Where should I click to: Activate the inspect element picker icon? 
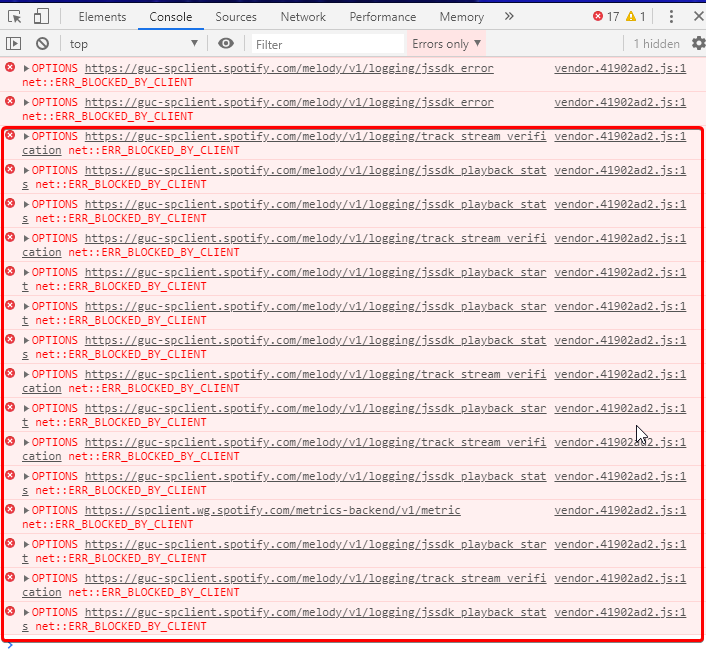coord(14,17)
